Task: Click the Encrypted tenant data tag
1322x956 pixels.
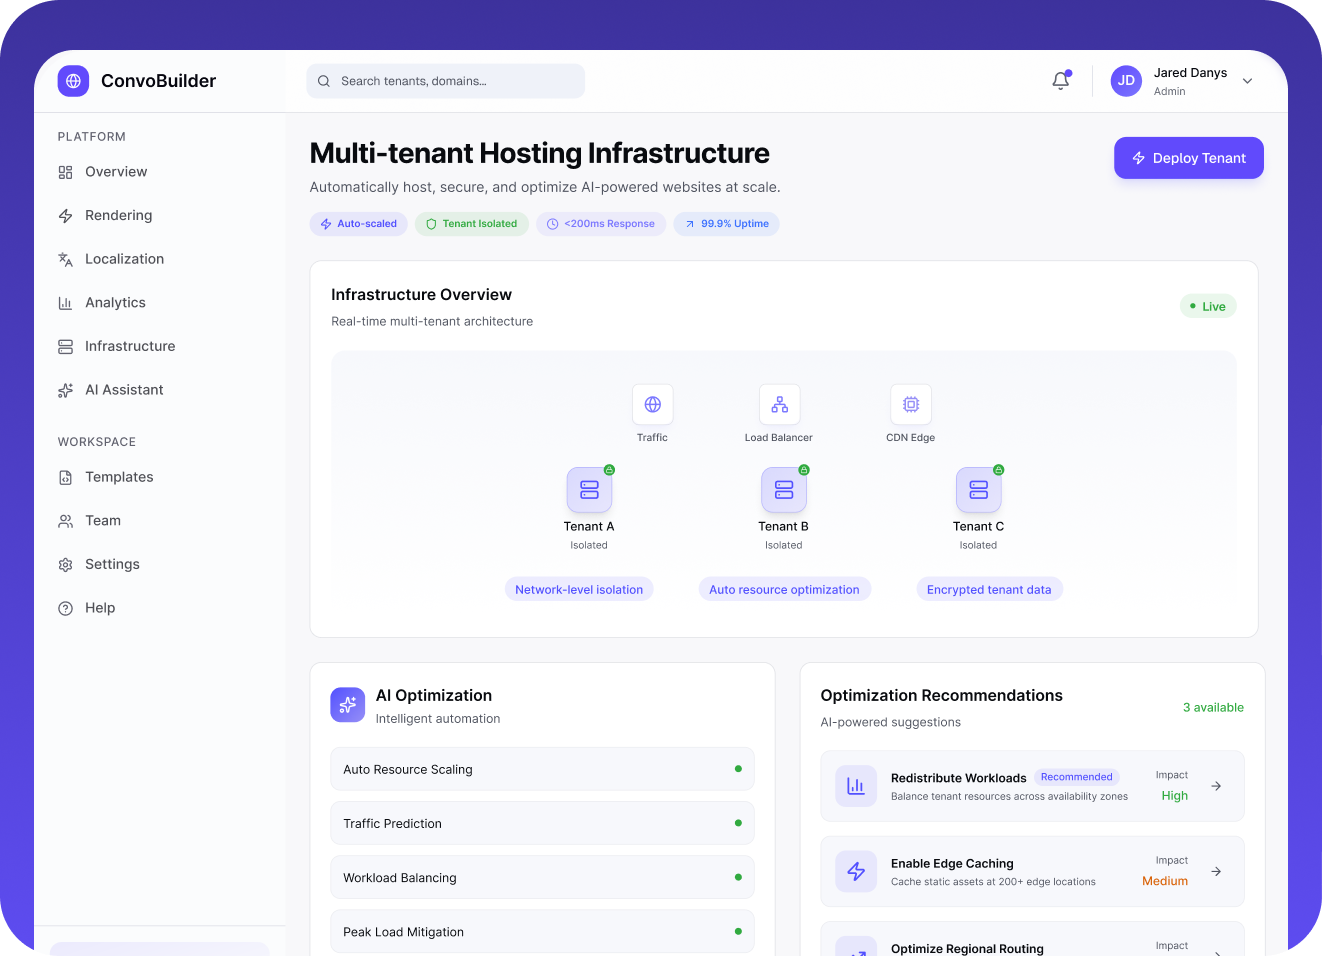Action: click(x=989, y=589)
